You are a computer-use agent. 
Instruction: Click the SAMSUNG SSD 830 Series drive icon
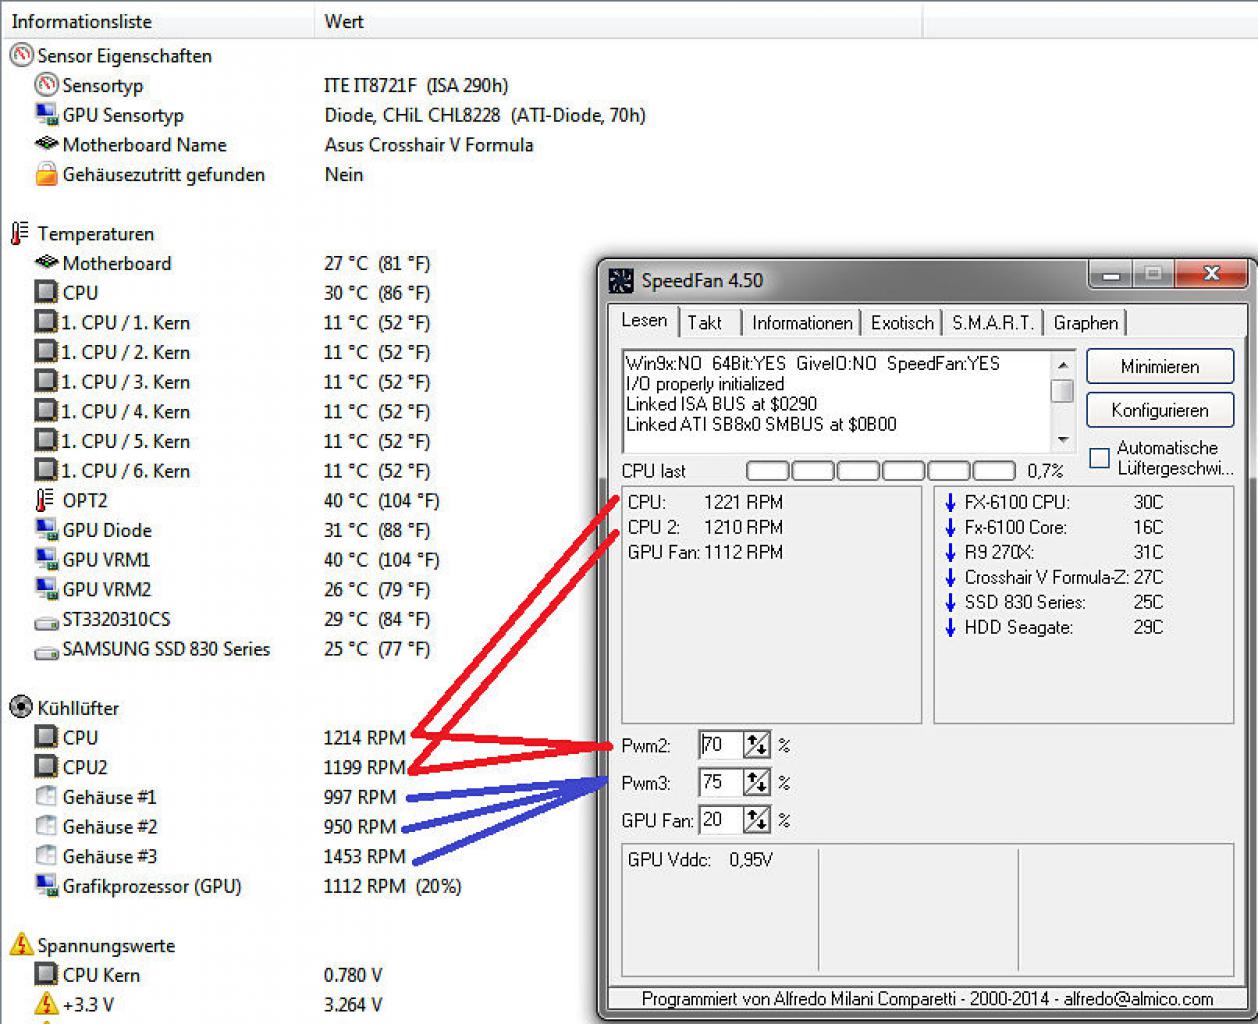pyautogui.click(x=46, y=650)
